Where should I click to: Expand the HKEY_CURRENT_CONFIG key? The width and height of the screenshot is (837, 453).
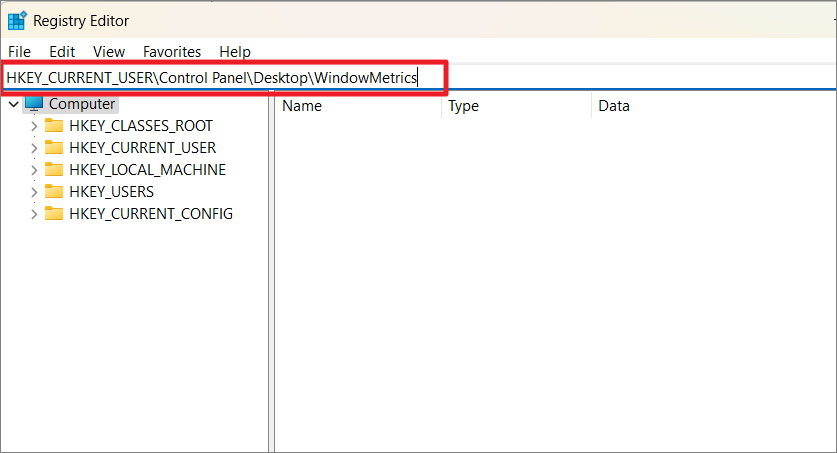pyautogui.click(x=34, y=214)
